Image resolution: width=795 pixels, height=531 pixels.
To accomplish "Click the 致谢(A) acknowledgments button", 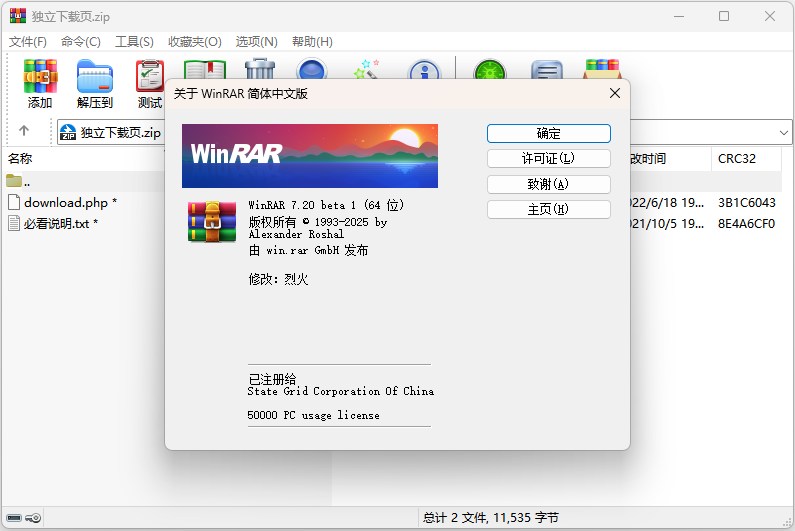I will (549, 184).
